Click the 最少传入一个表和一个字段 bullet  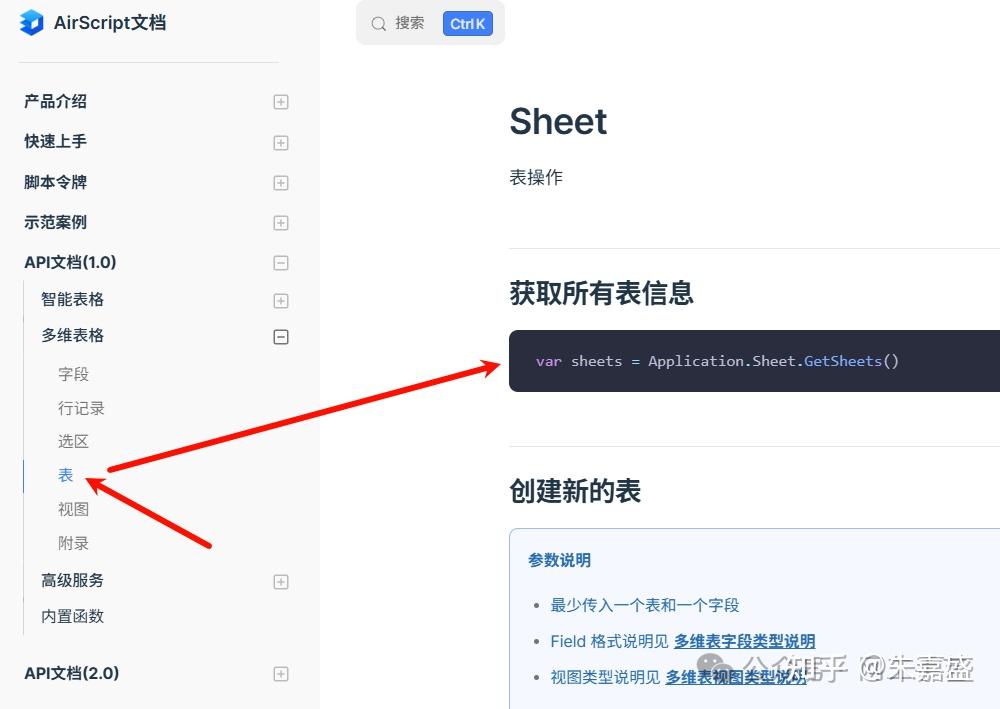coord(645,605)
